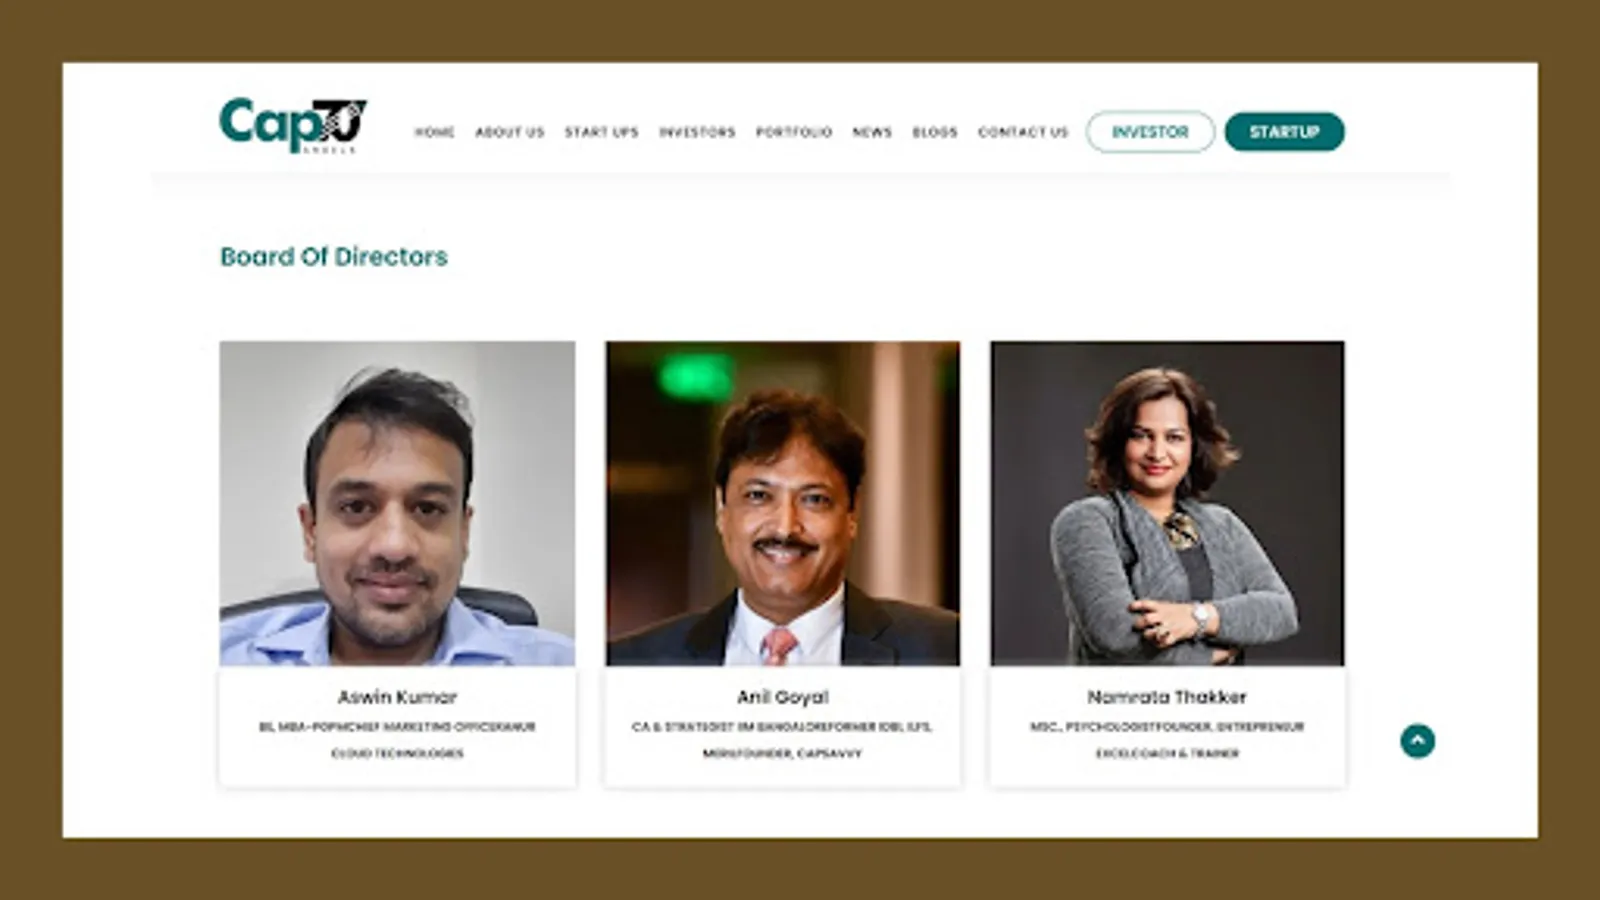The height and width of the screenshot is (900, 1600).
Task: Navigate to the Investors page
Action: [697, 132]
